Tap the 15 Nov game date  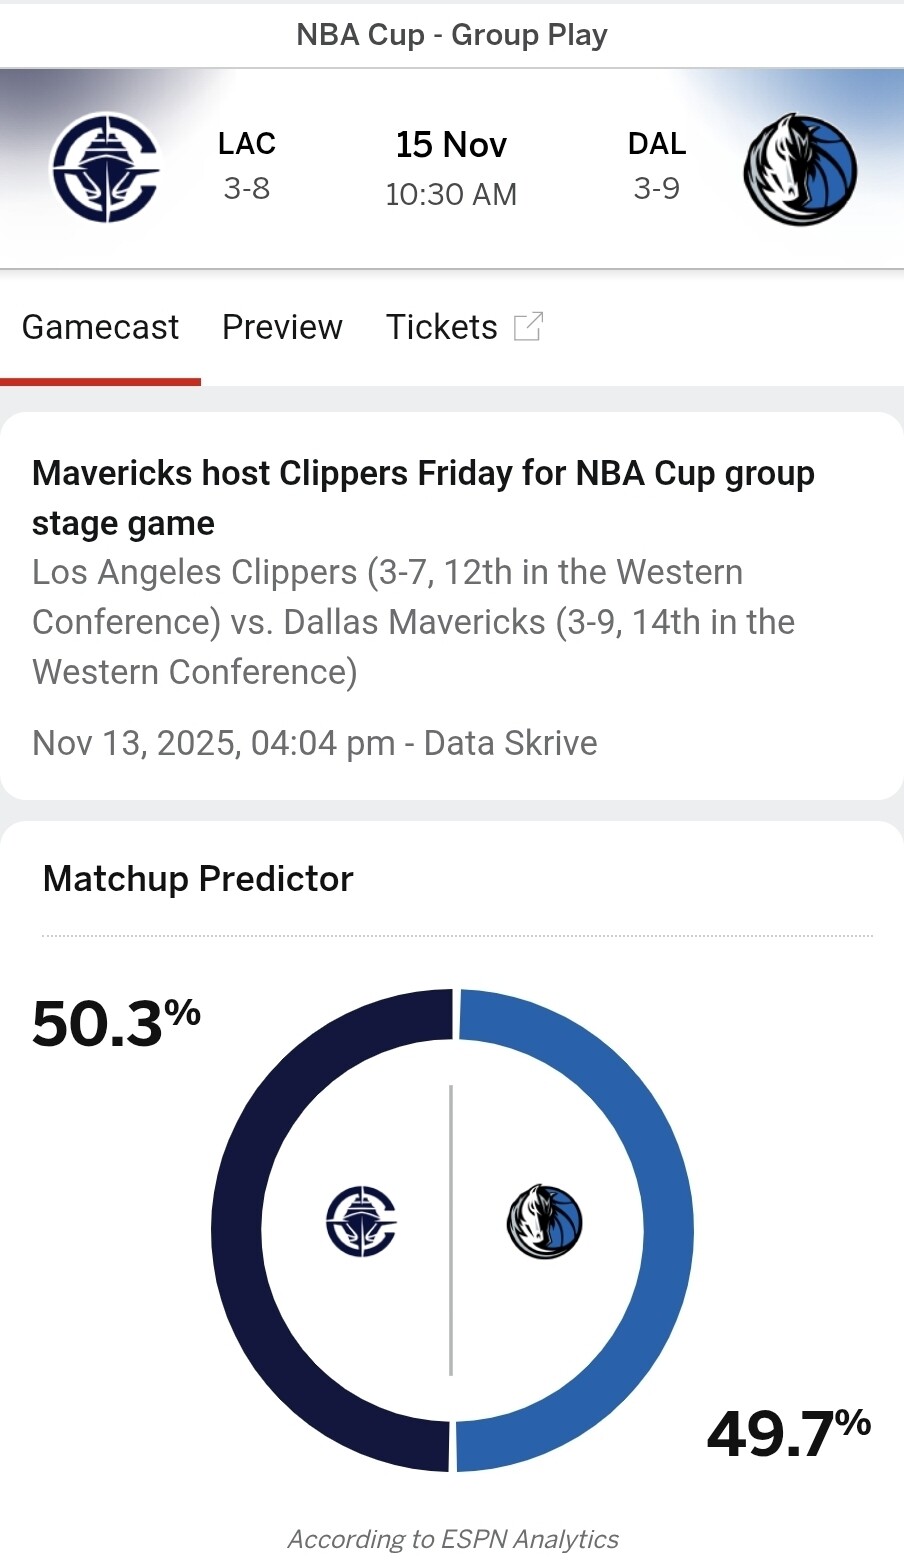click(451, 145)
